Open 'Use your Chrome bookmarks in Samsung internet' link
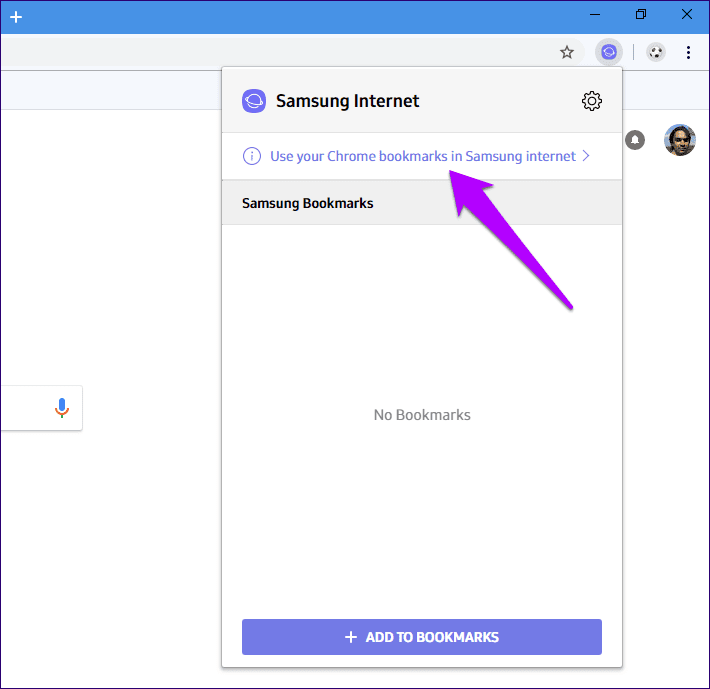 click(x=422, y=156)
